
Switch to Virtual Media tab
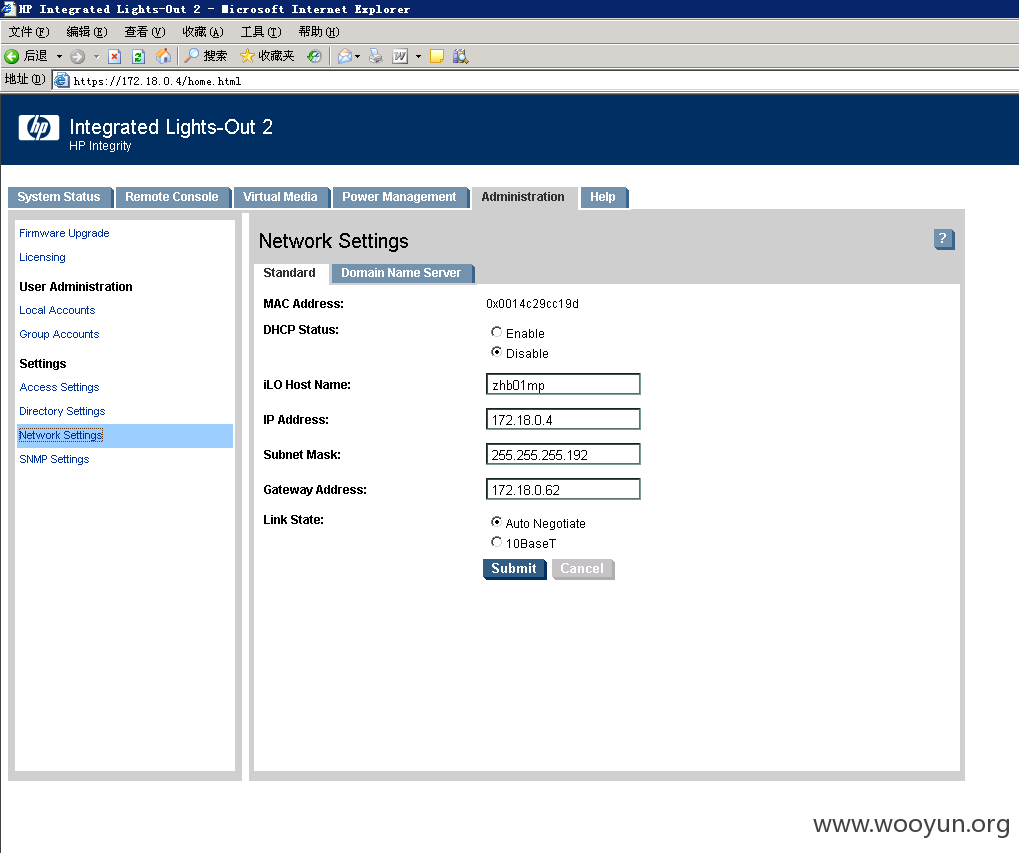point(280,197)
